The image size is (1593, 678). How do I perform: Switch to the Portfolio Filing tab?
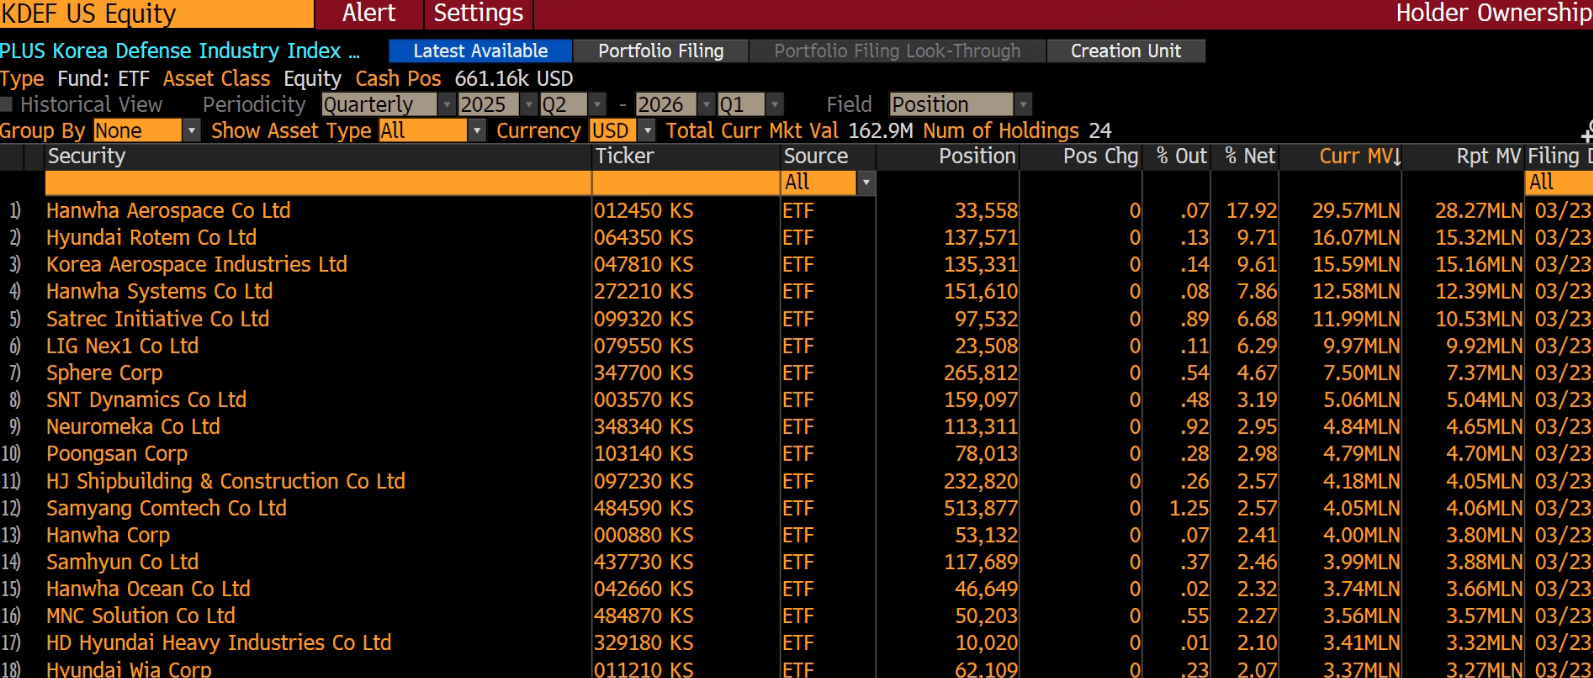tap(660, 51)
